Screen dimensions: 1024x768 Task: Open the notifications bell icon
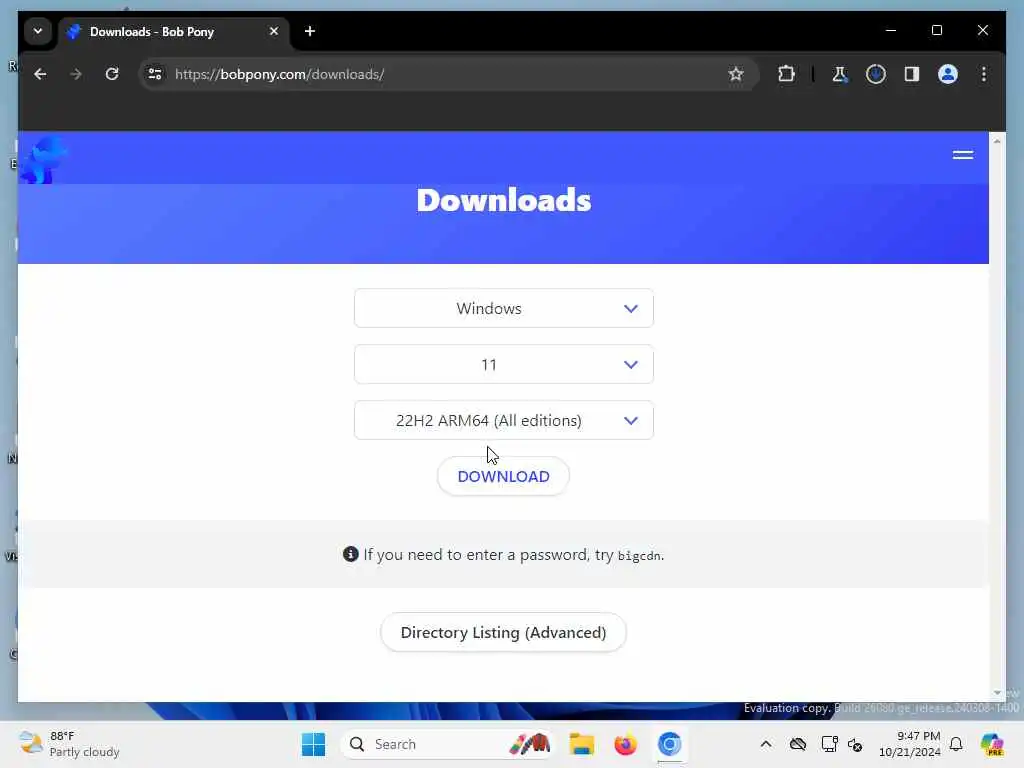956,744
